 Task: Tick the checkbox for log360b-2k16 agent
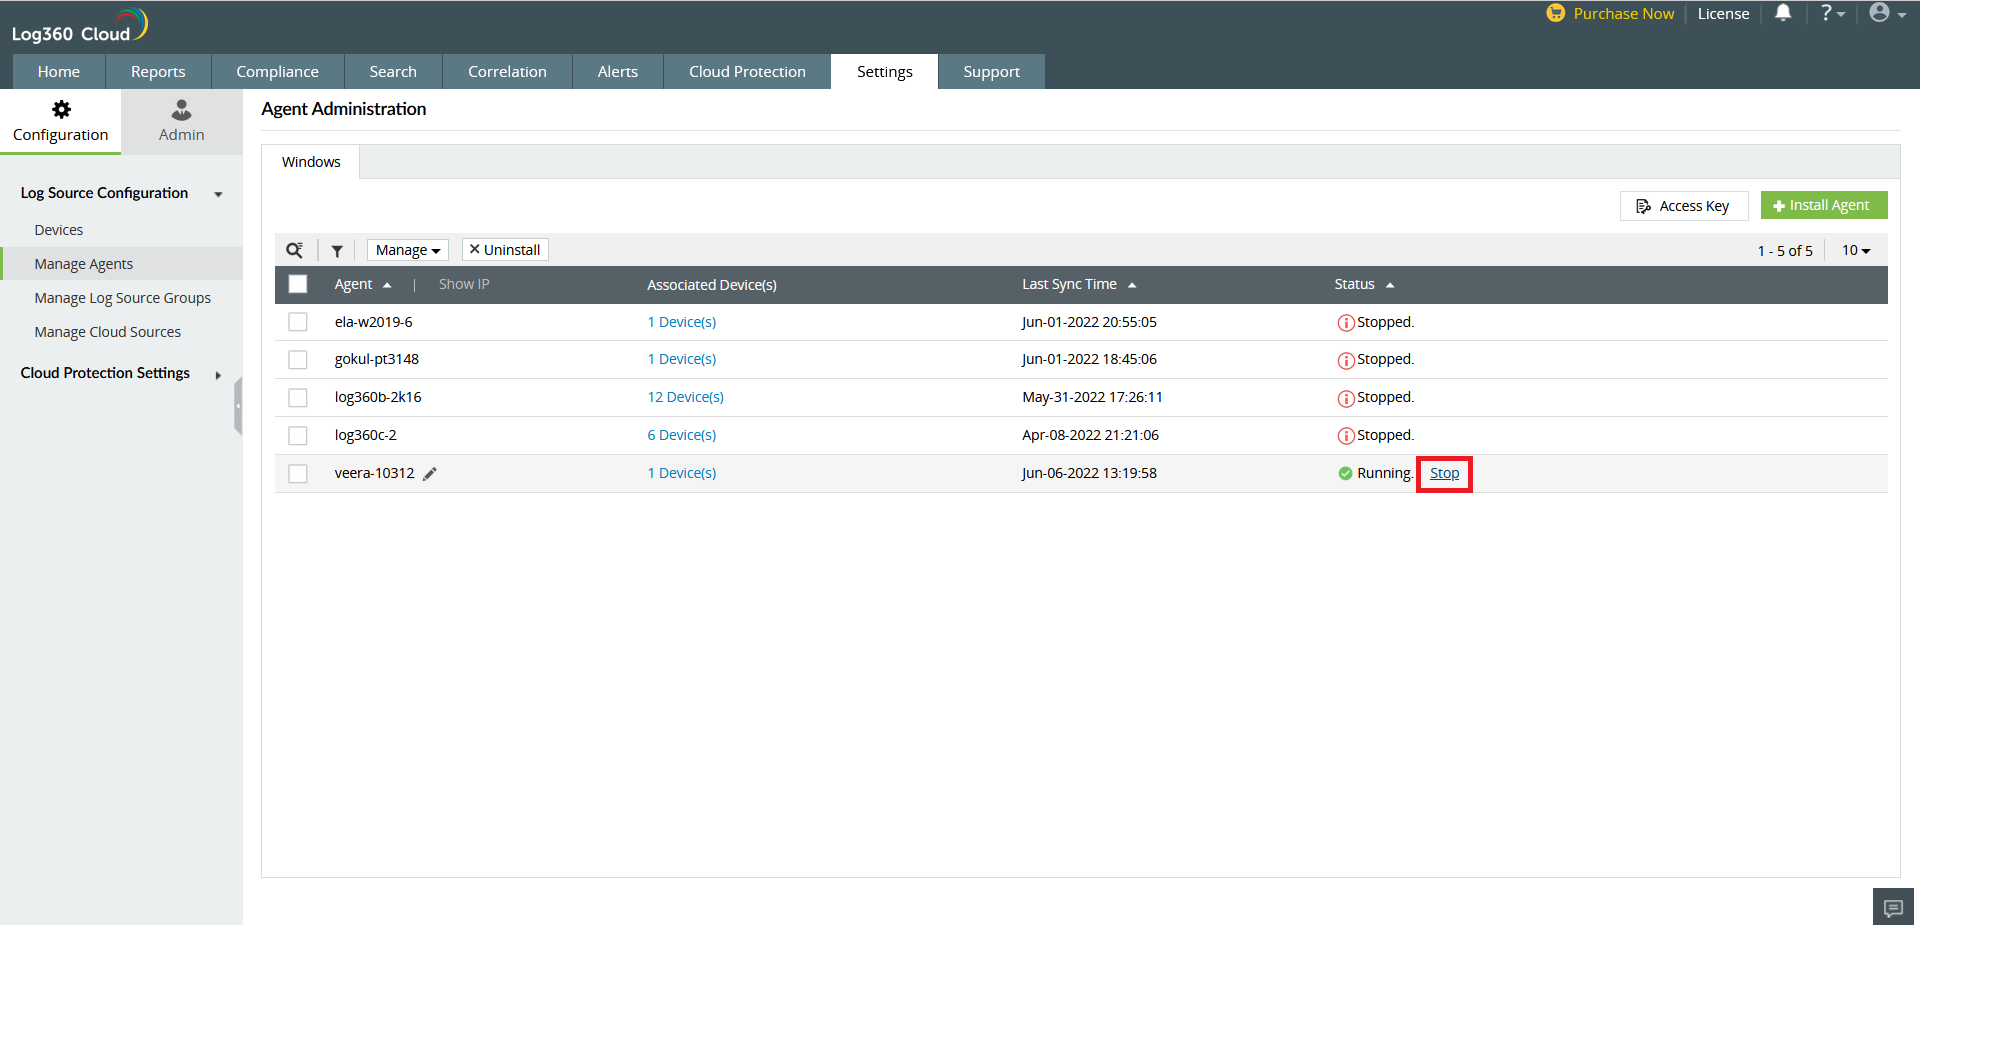tap(298, 398)
